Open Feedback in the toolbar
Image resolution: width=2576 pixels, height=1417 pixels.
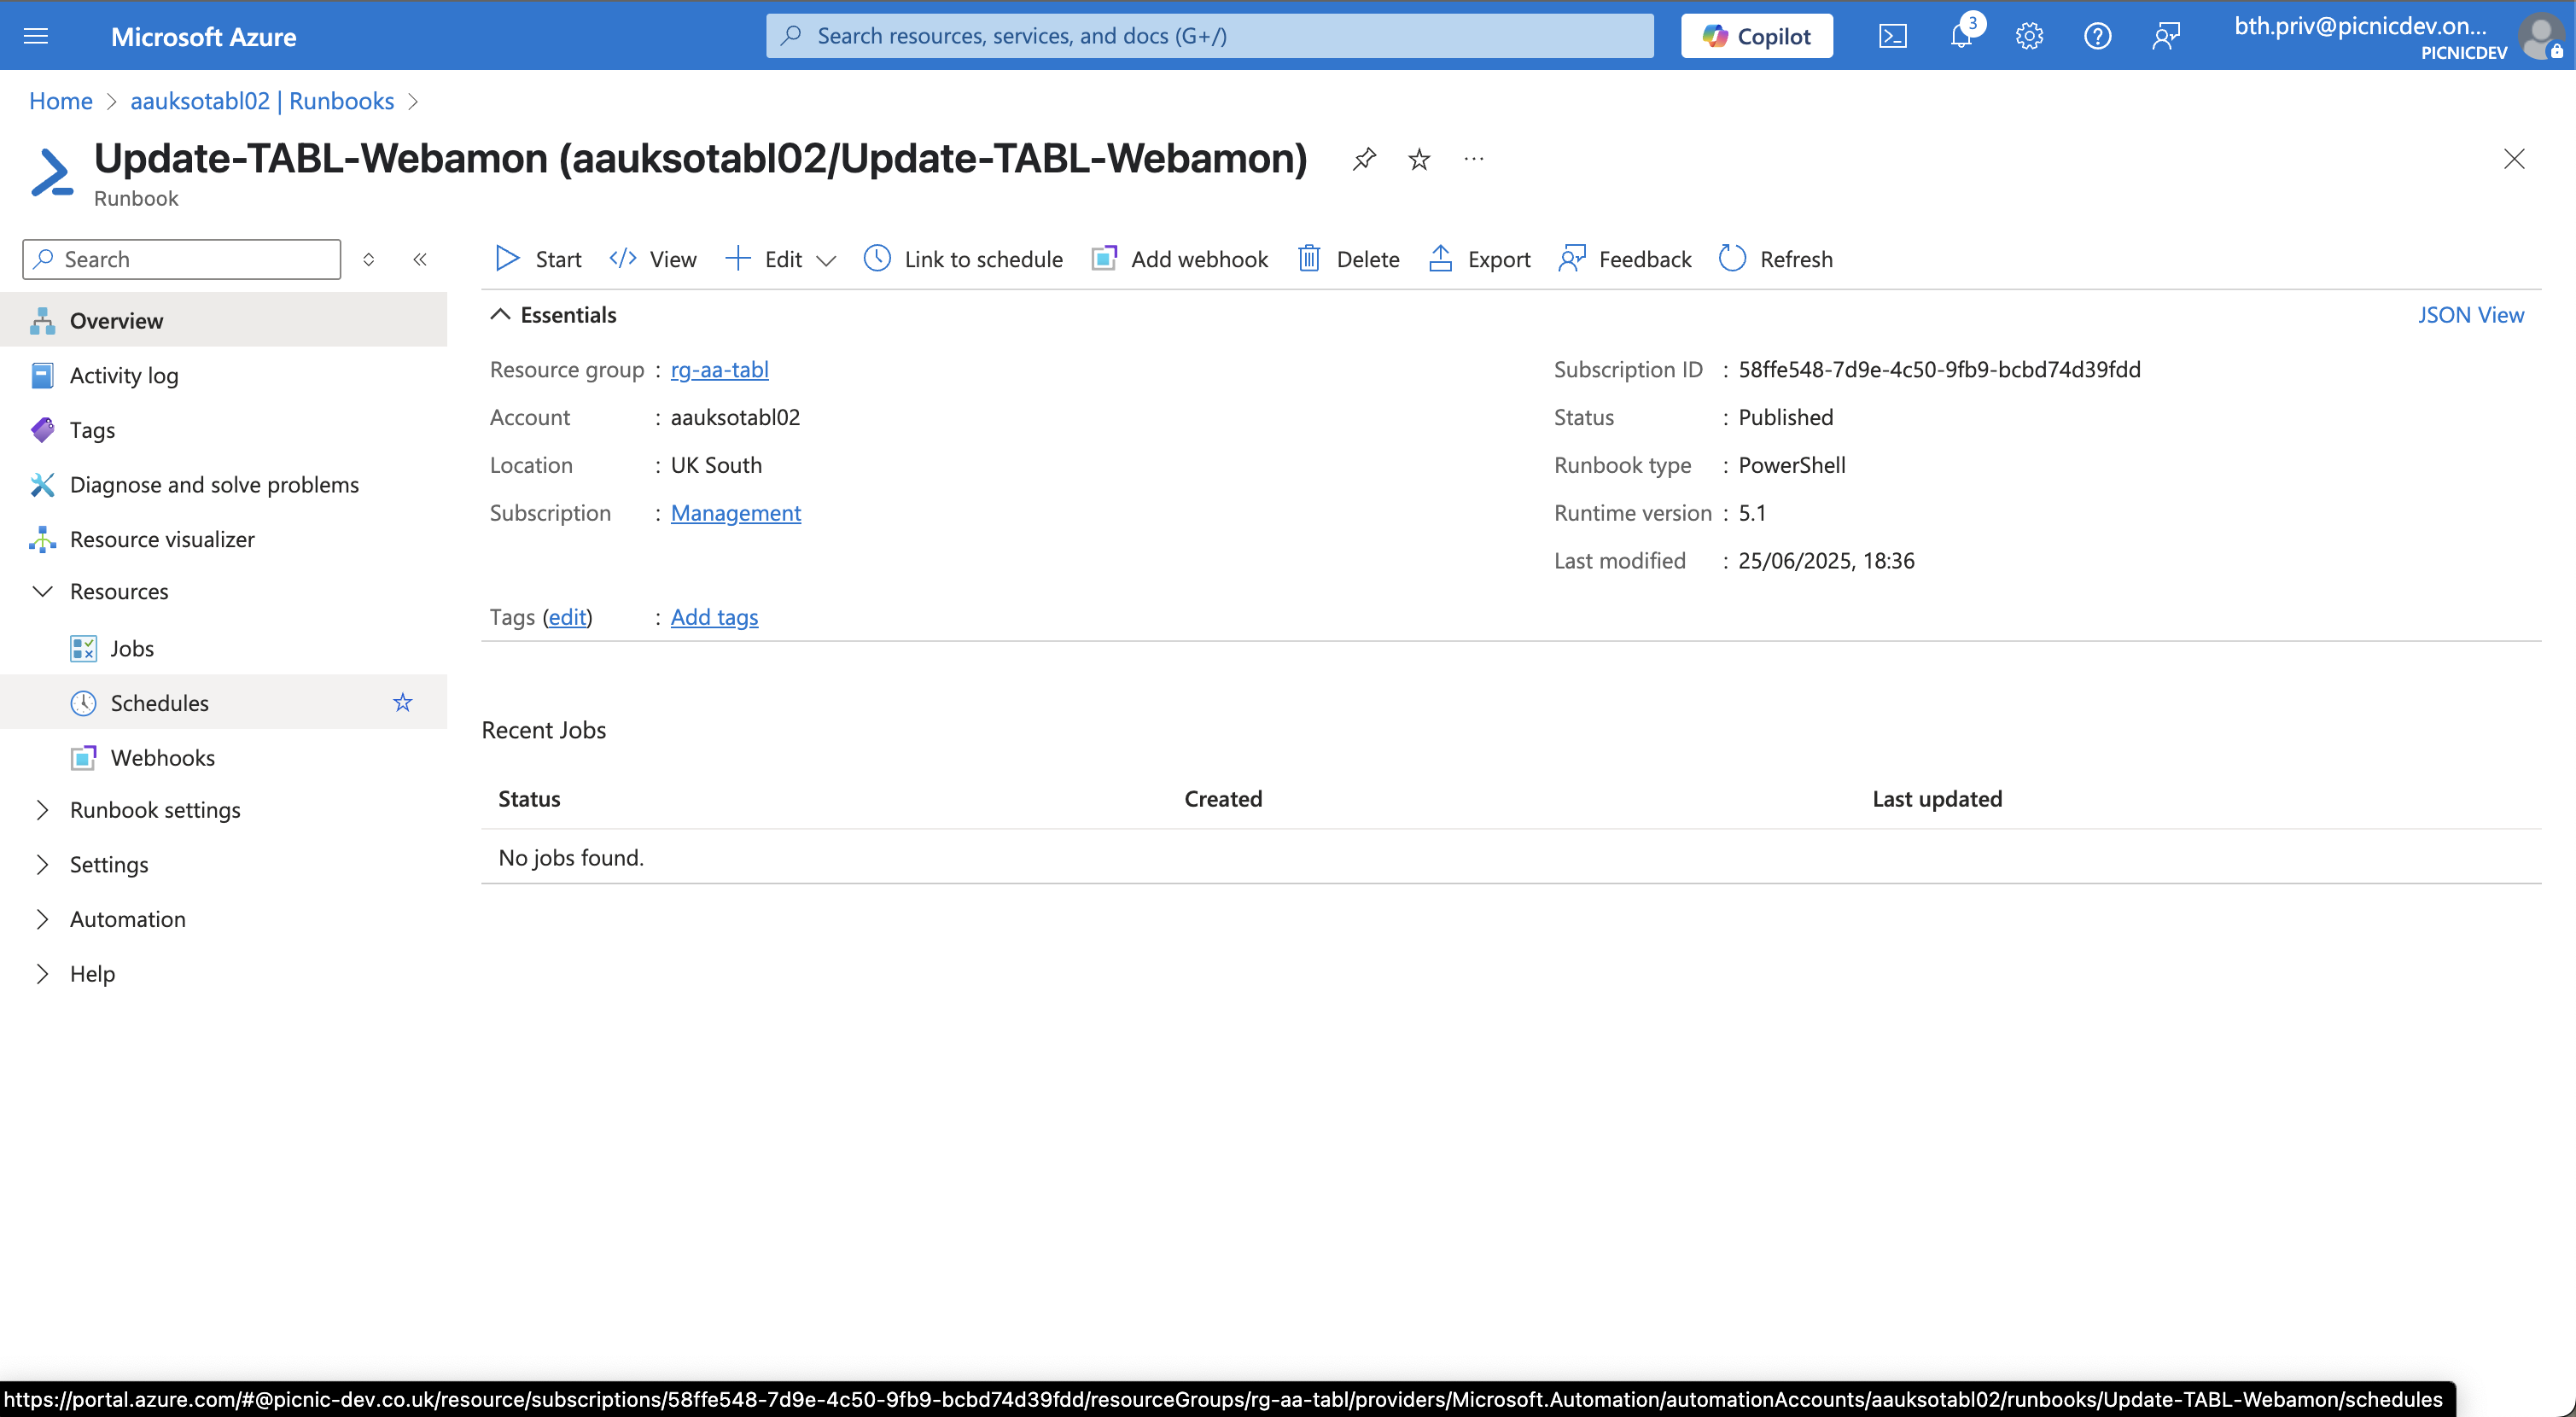coord(1625,259)
